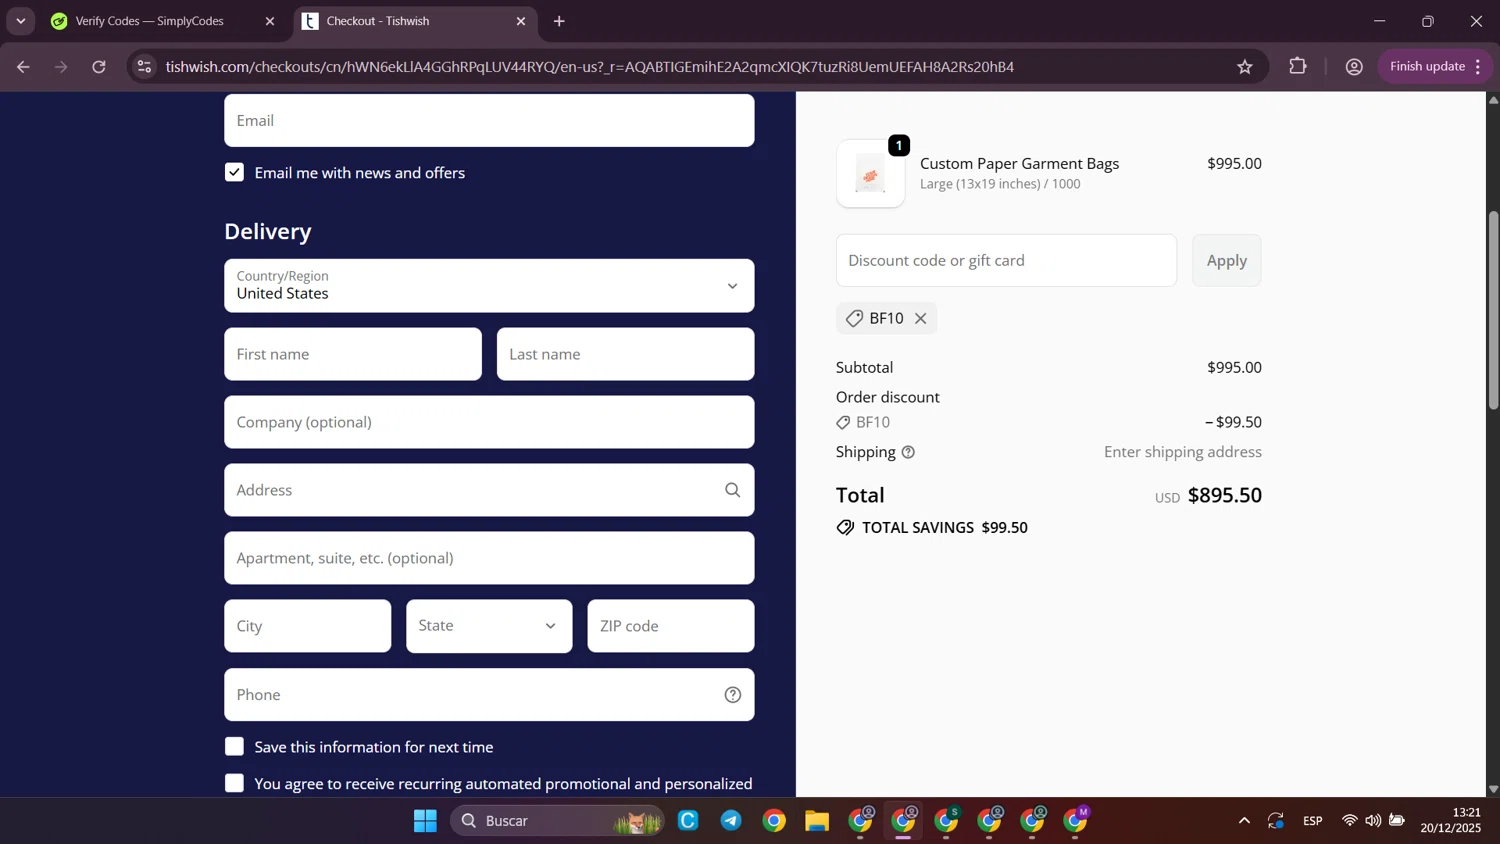1500x844 pixels.
Task: Open the taskbar clock showing 13:21
Action: (x=1451, y=821)
